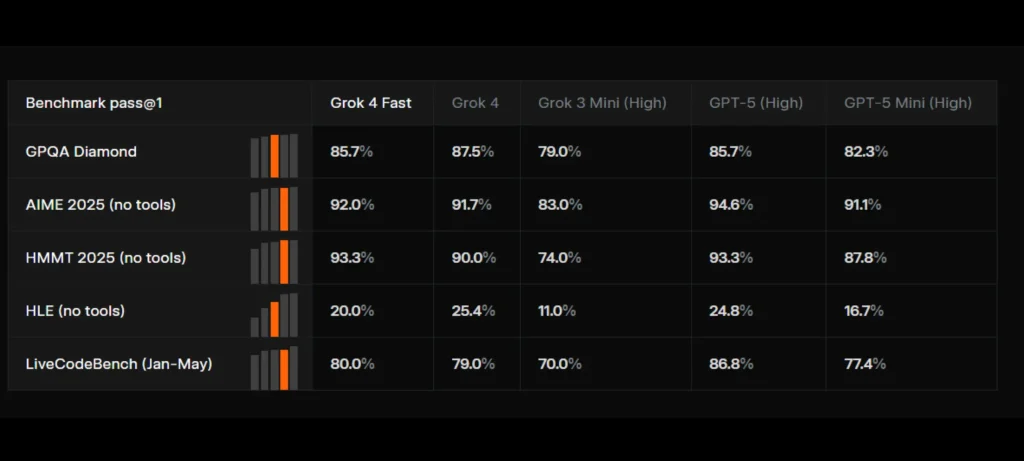Click GPT-5 Mini's 82.3% GPQA score
Viewport: 1024px width, 461px height.
pyautogui.click(x=865, y=152)
